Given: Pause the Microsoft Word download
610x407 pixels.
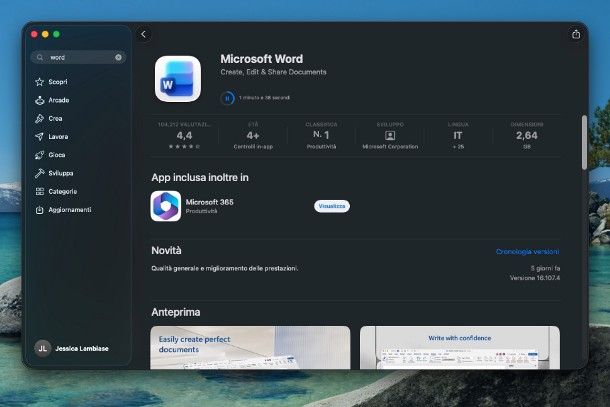Looking at the screenshot, I should (x=227, y=98).
